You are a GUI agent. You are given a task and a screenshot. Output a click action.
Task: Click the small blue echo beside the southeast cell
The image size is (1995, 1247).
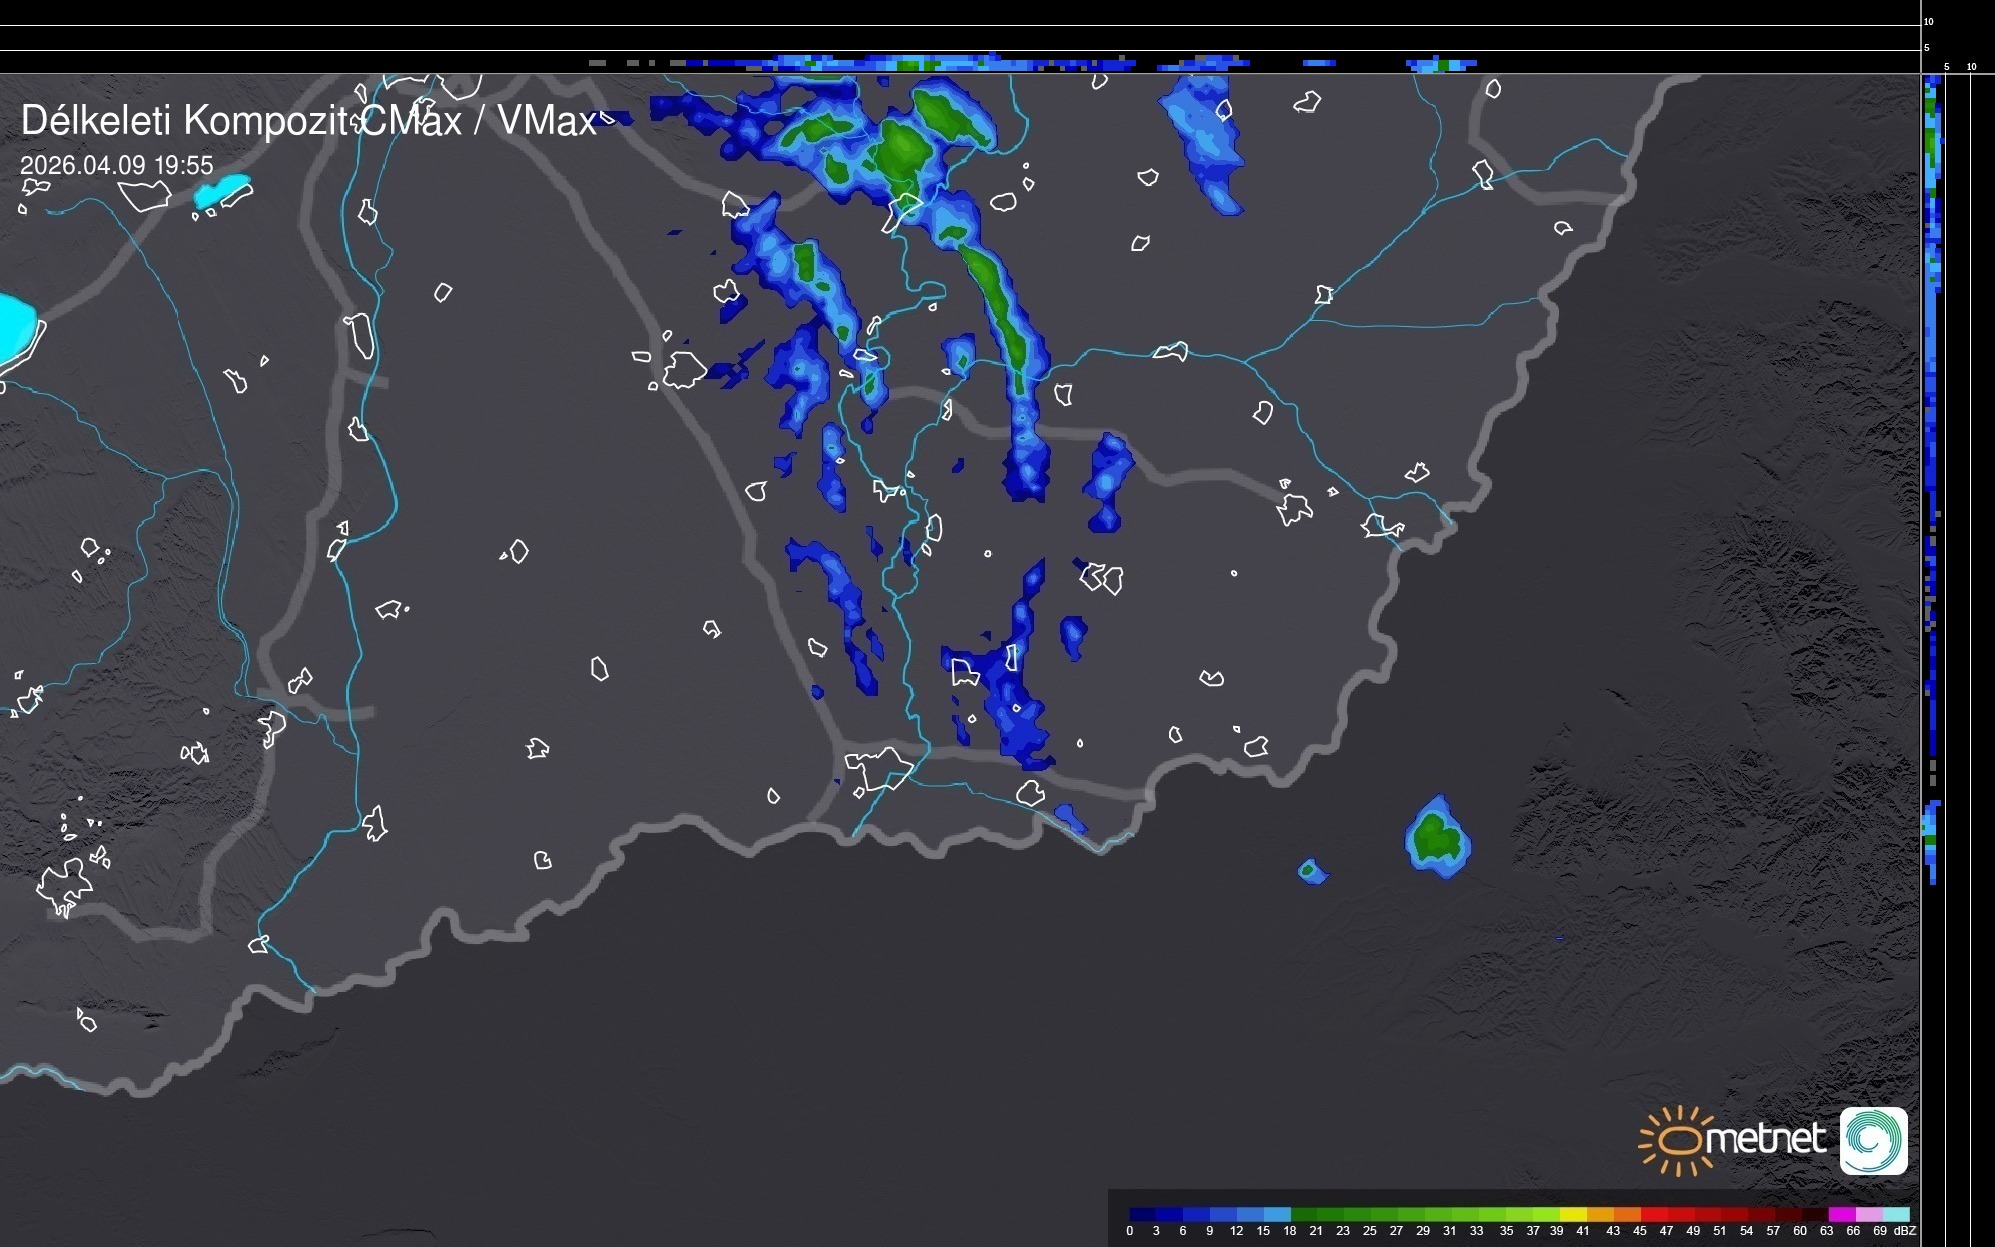pyautogui.click(x=1312, y=871)
